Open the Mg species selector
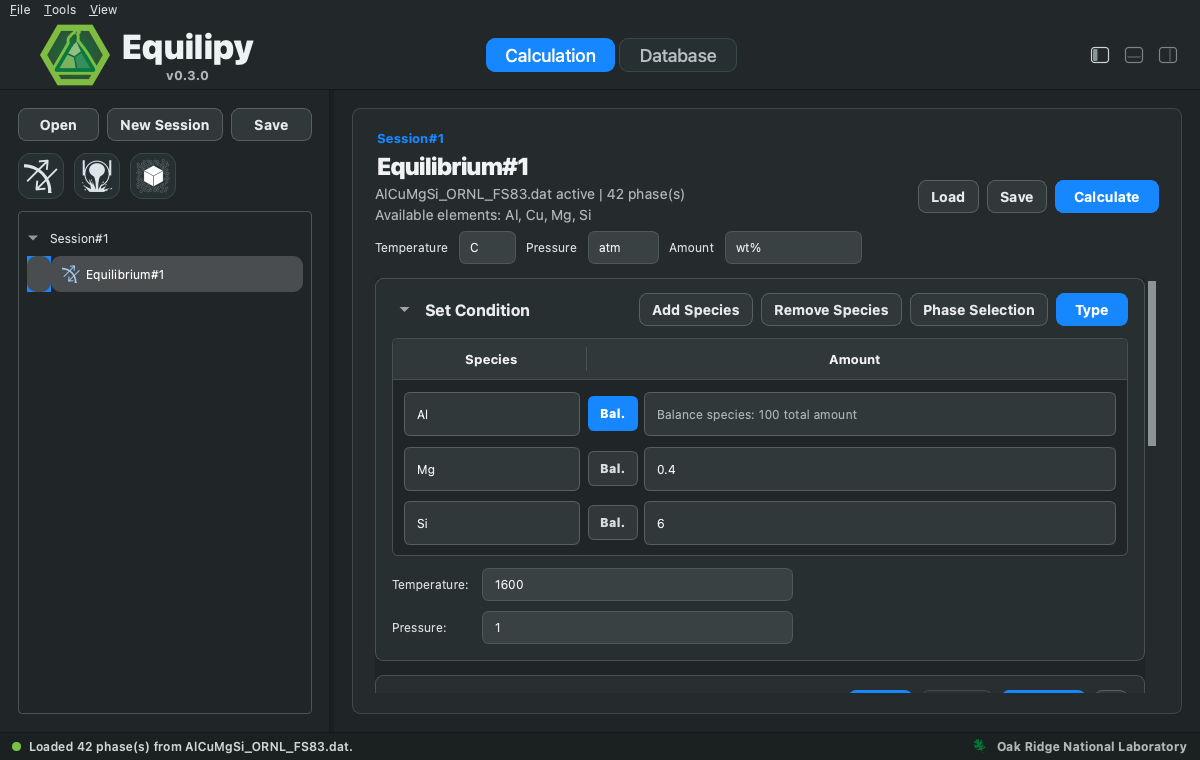The image size is (1200, 760). [x=492, y=468]
